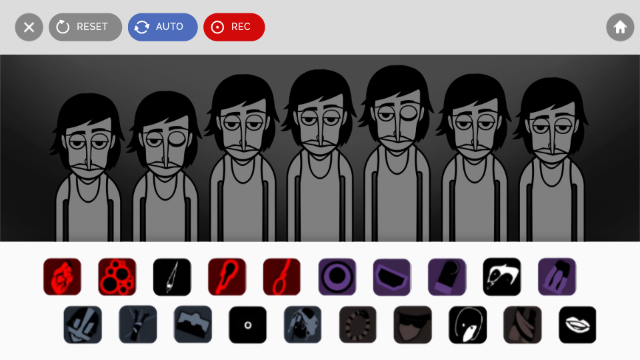This screenshot has width=640, height=360.
Task: Click the RESET button
Action: click(85, 27)
